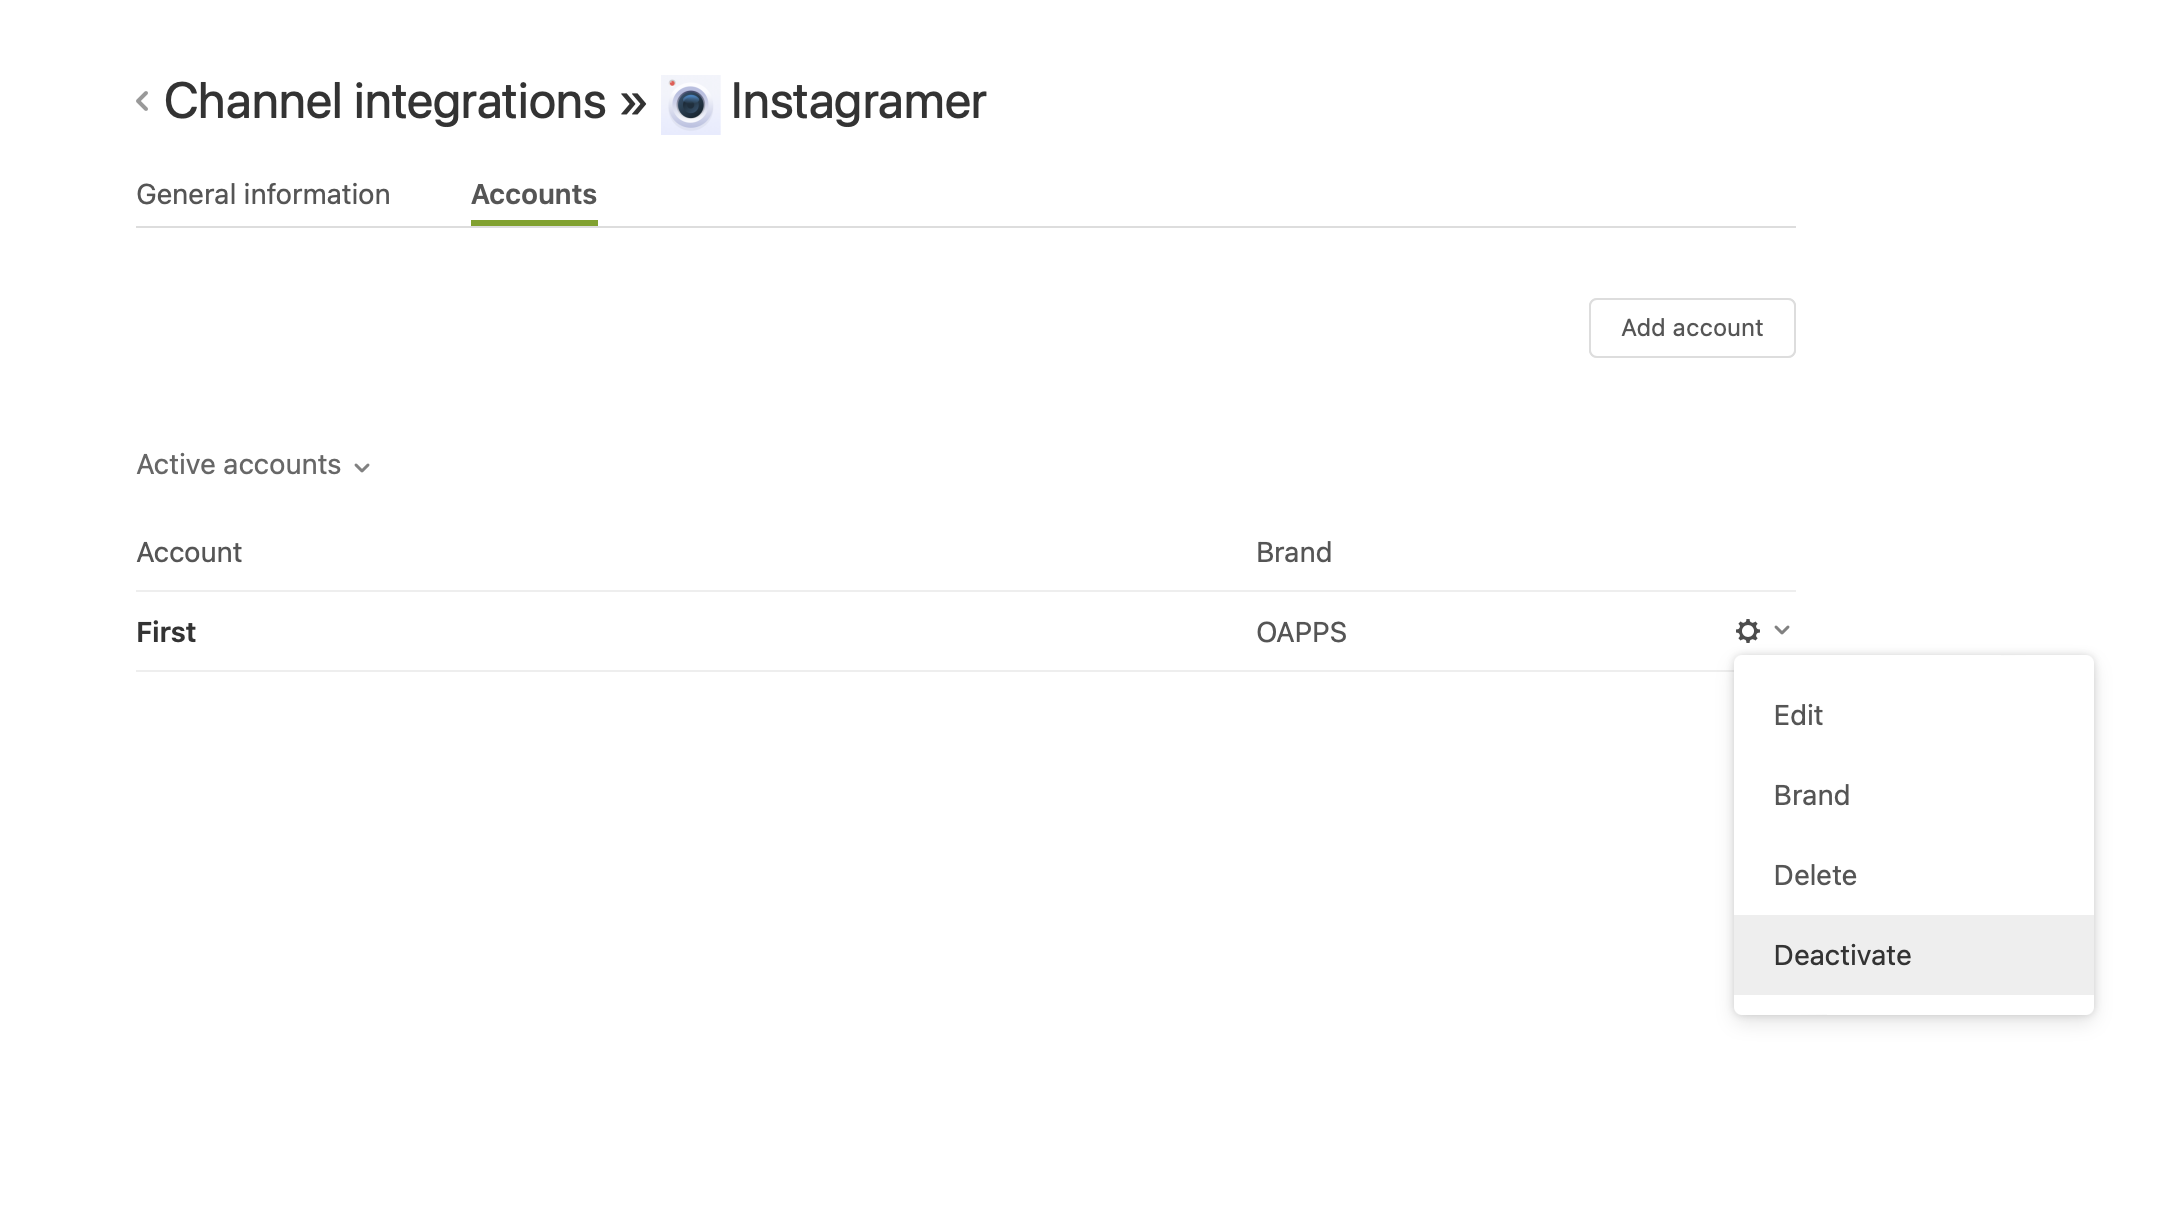Switch to the General information tab
Screen dimensions: 2184x1208
pos(263,194)
